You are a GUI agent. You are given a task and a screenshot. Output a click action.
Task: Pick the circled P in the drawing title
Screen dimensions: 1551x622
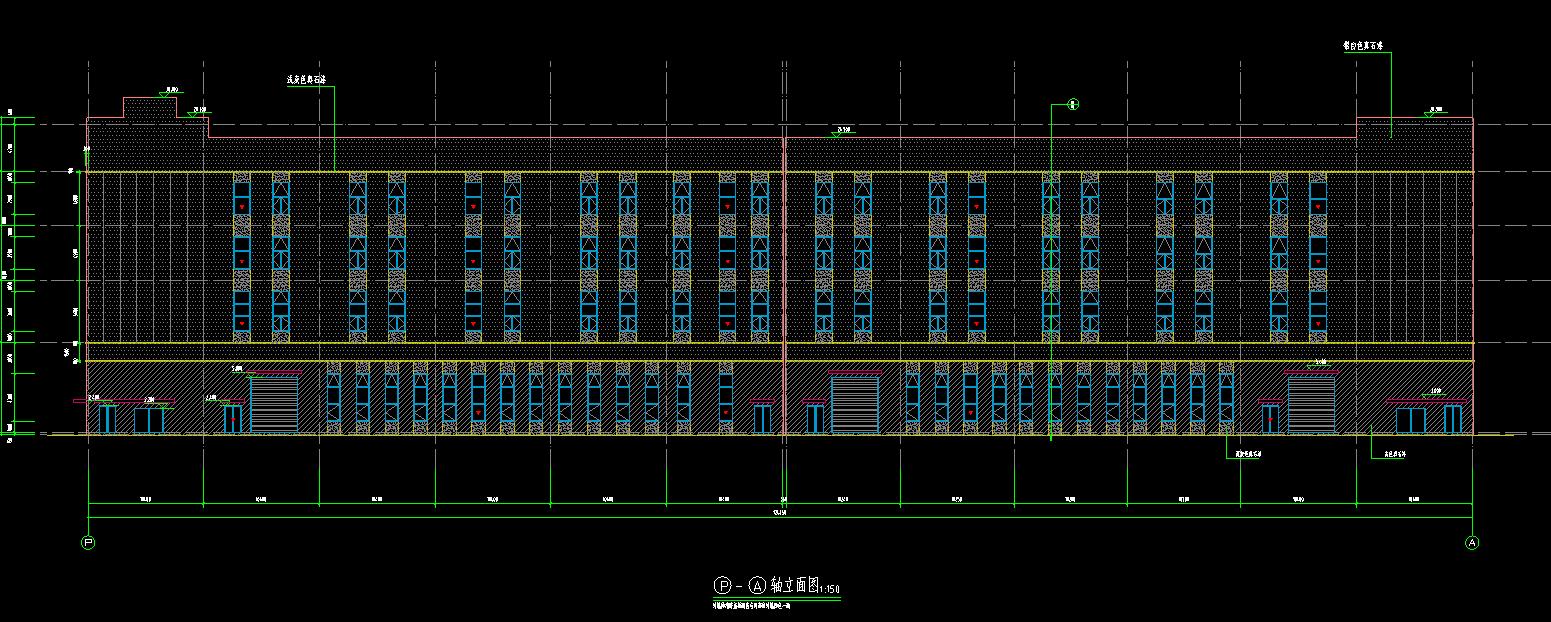[720, 585]
